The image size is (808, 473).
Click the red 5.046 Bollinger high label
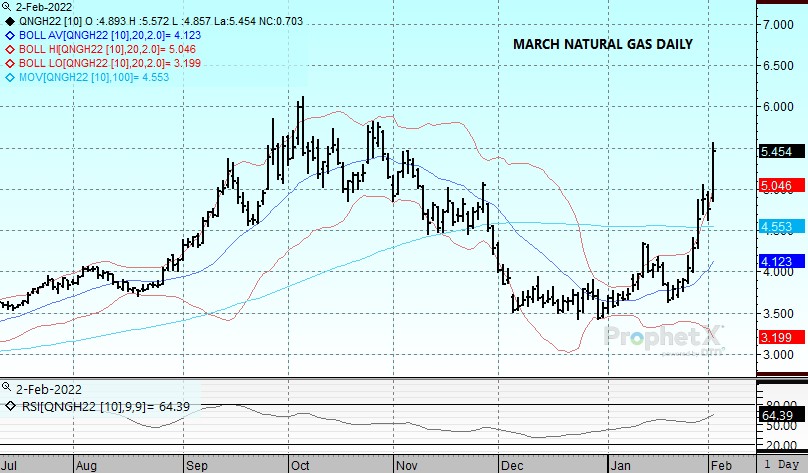coord(776,185)
